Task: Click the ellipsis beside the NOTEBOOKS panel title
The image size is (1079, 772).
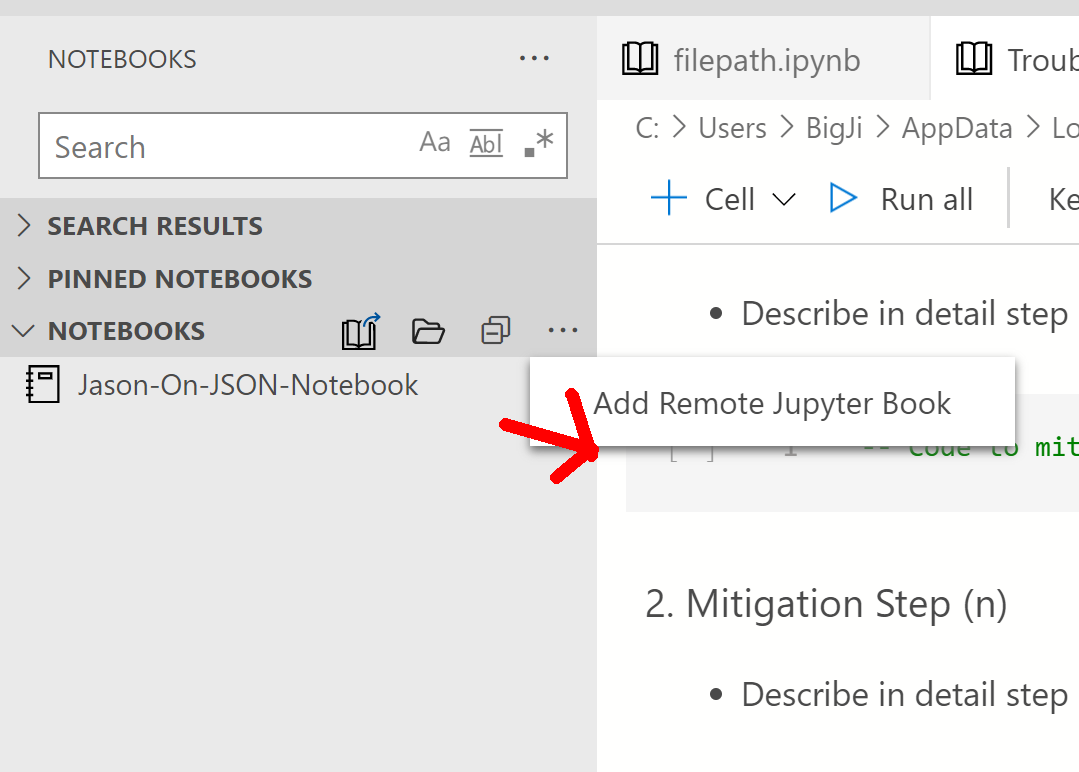Action: click(x=535, y=59)
